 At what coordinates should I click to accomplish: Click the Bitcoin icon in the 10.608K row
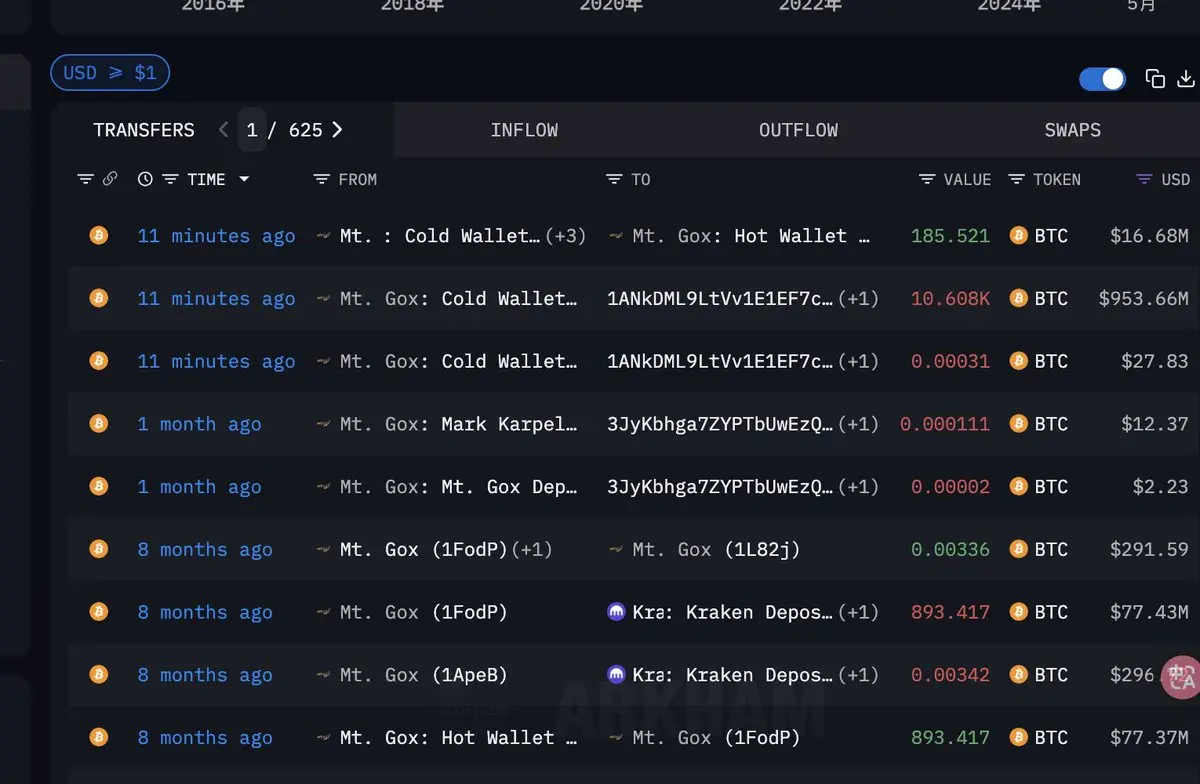click(x=98, y=298)
